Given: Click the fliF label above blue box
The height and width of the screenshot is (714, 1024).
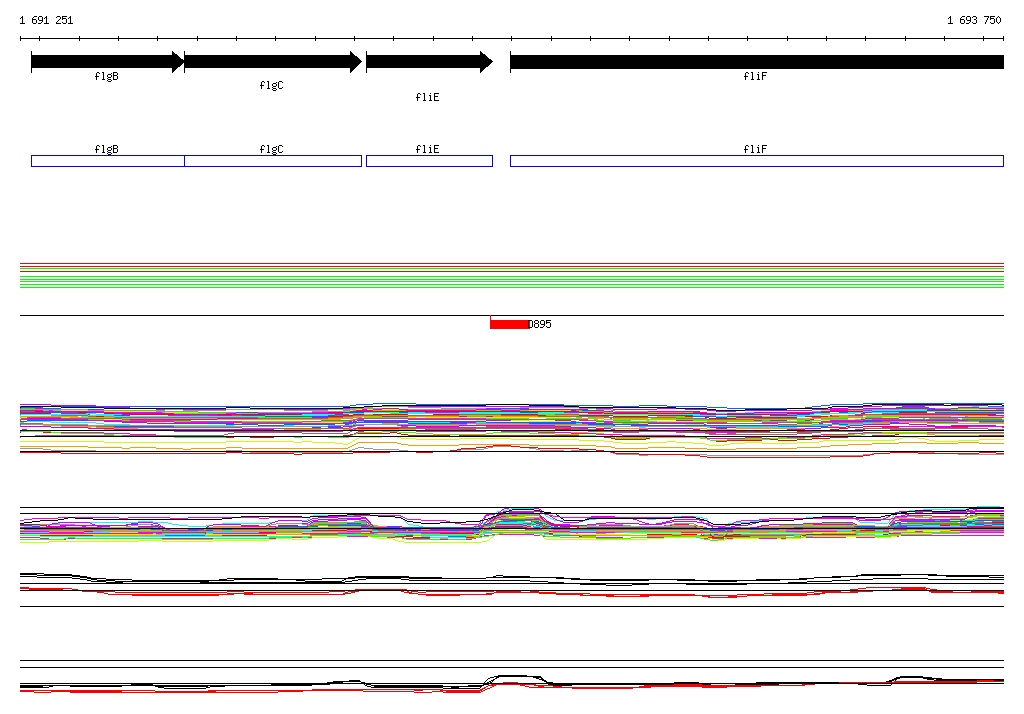Looking at the screenshot, I should coord(755,149).
